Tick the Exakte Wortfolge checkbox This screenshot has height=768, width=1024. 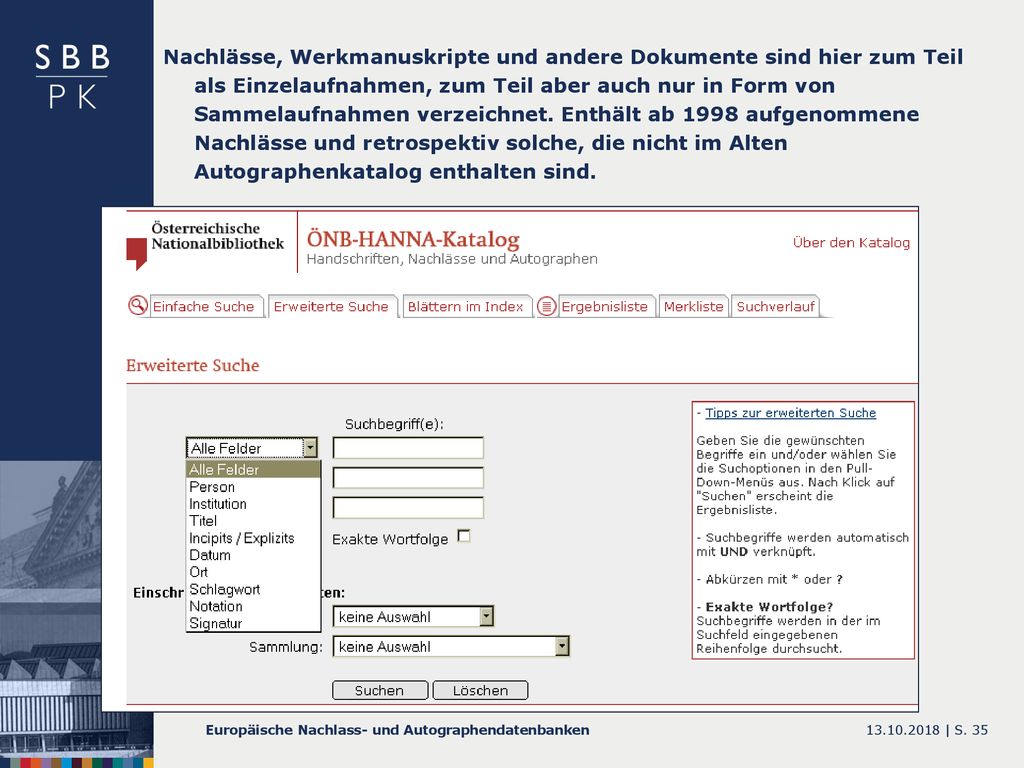click(464, 536)
